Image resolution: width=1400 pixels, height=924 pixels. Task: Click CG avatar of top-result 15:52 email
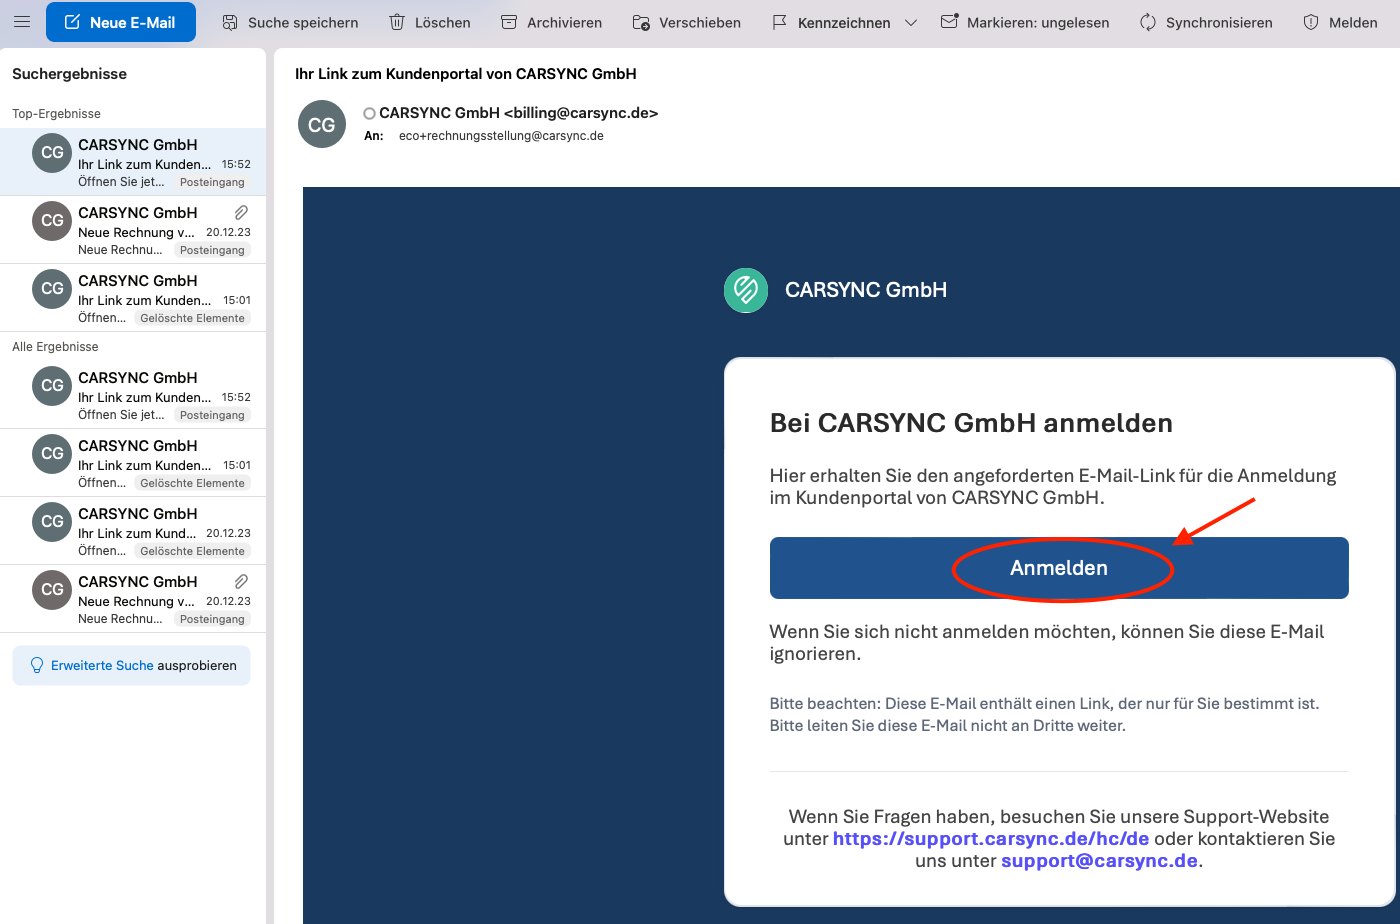52,153
